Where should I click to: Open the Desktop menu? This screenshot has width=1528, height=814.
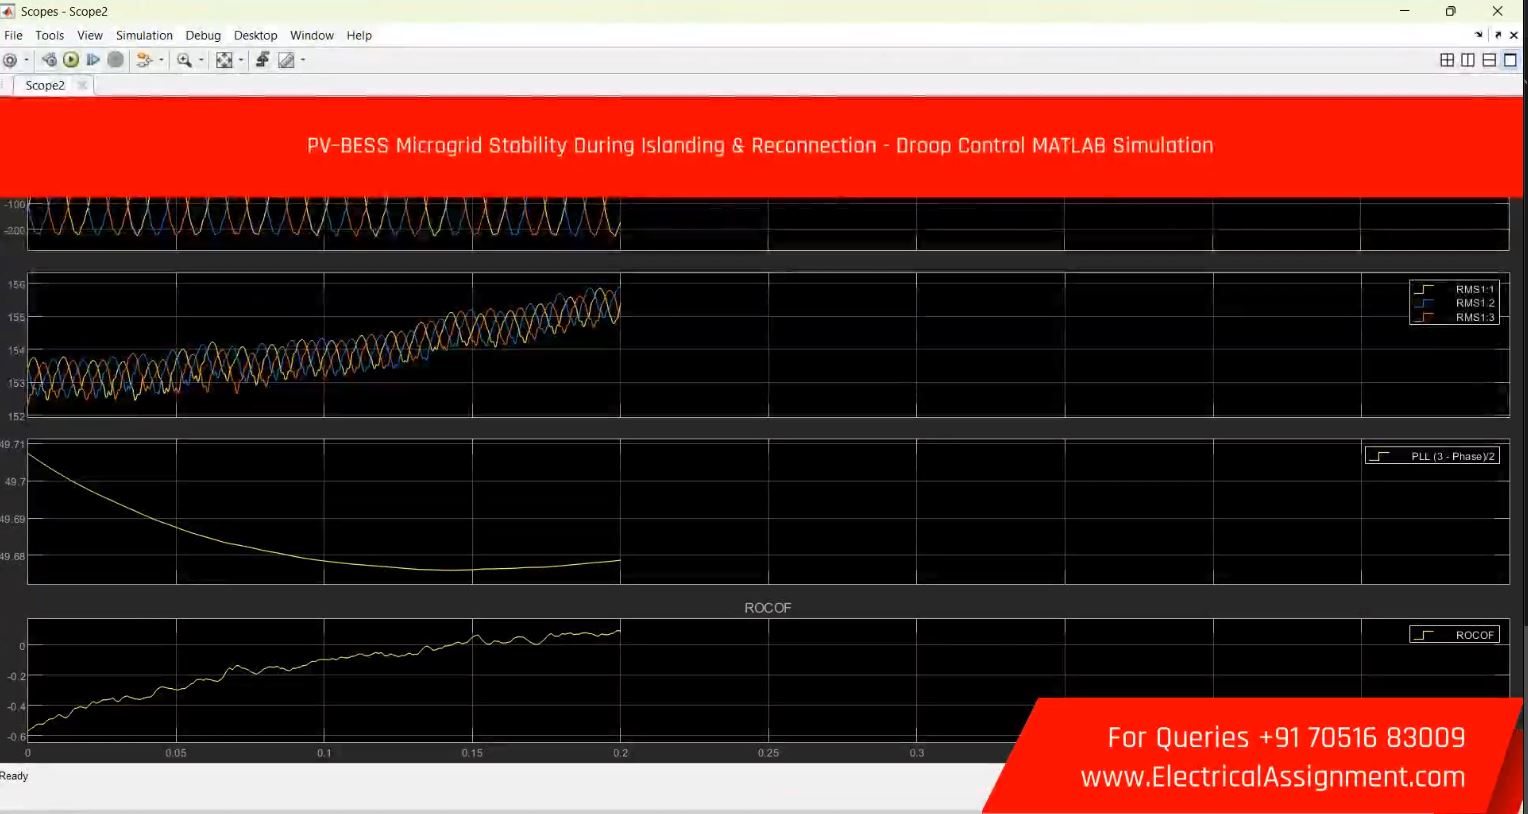(x=255, y=35)
